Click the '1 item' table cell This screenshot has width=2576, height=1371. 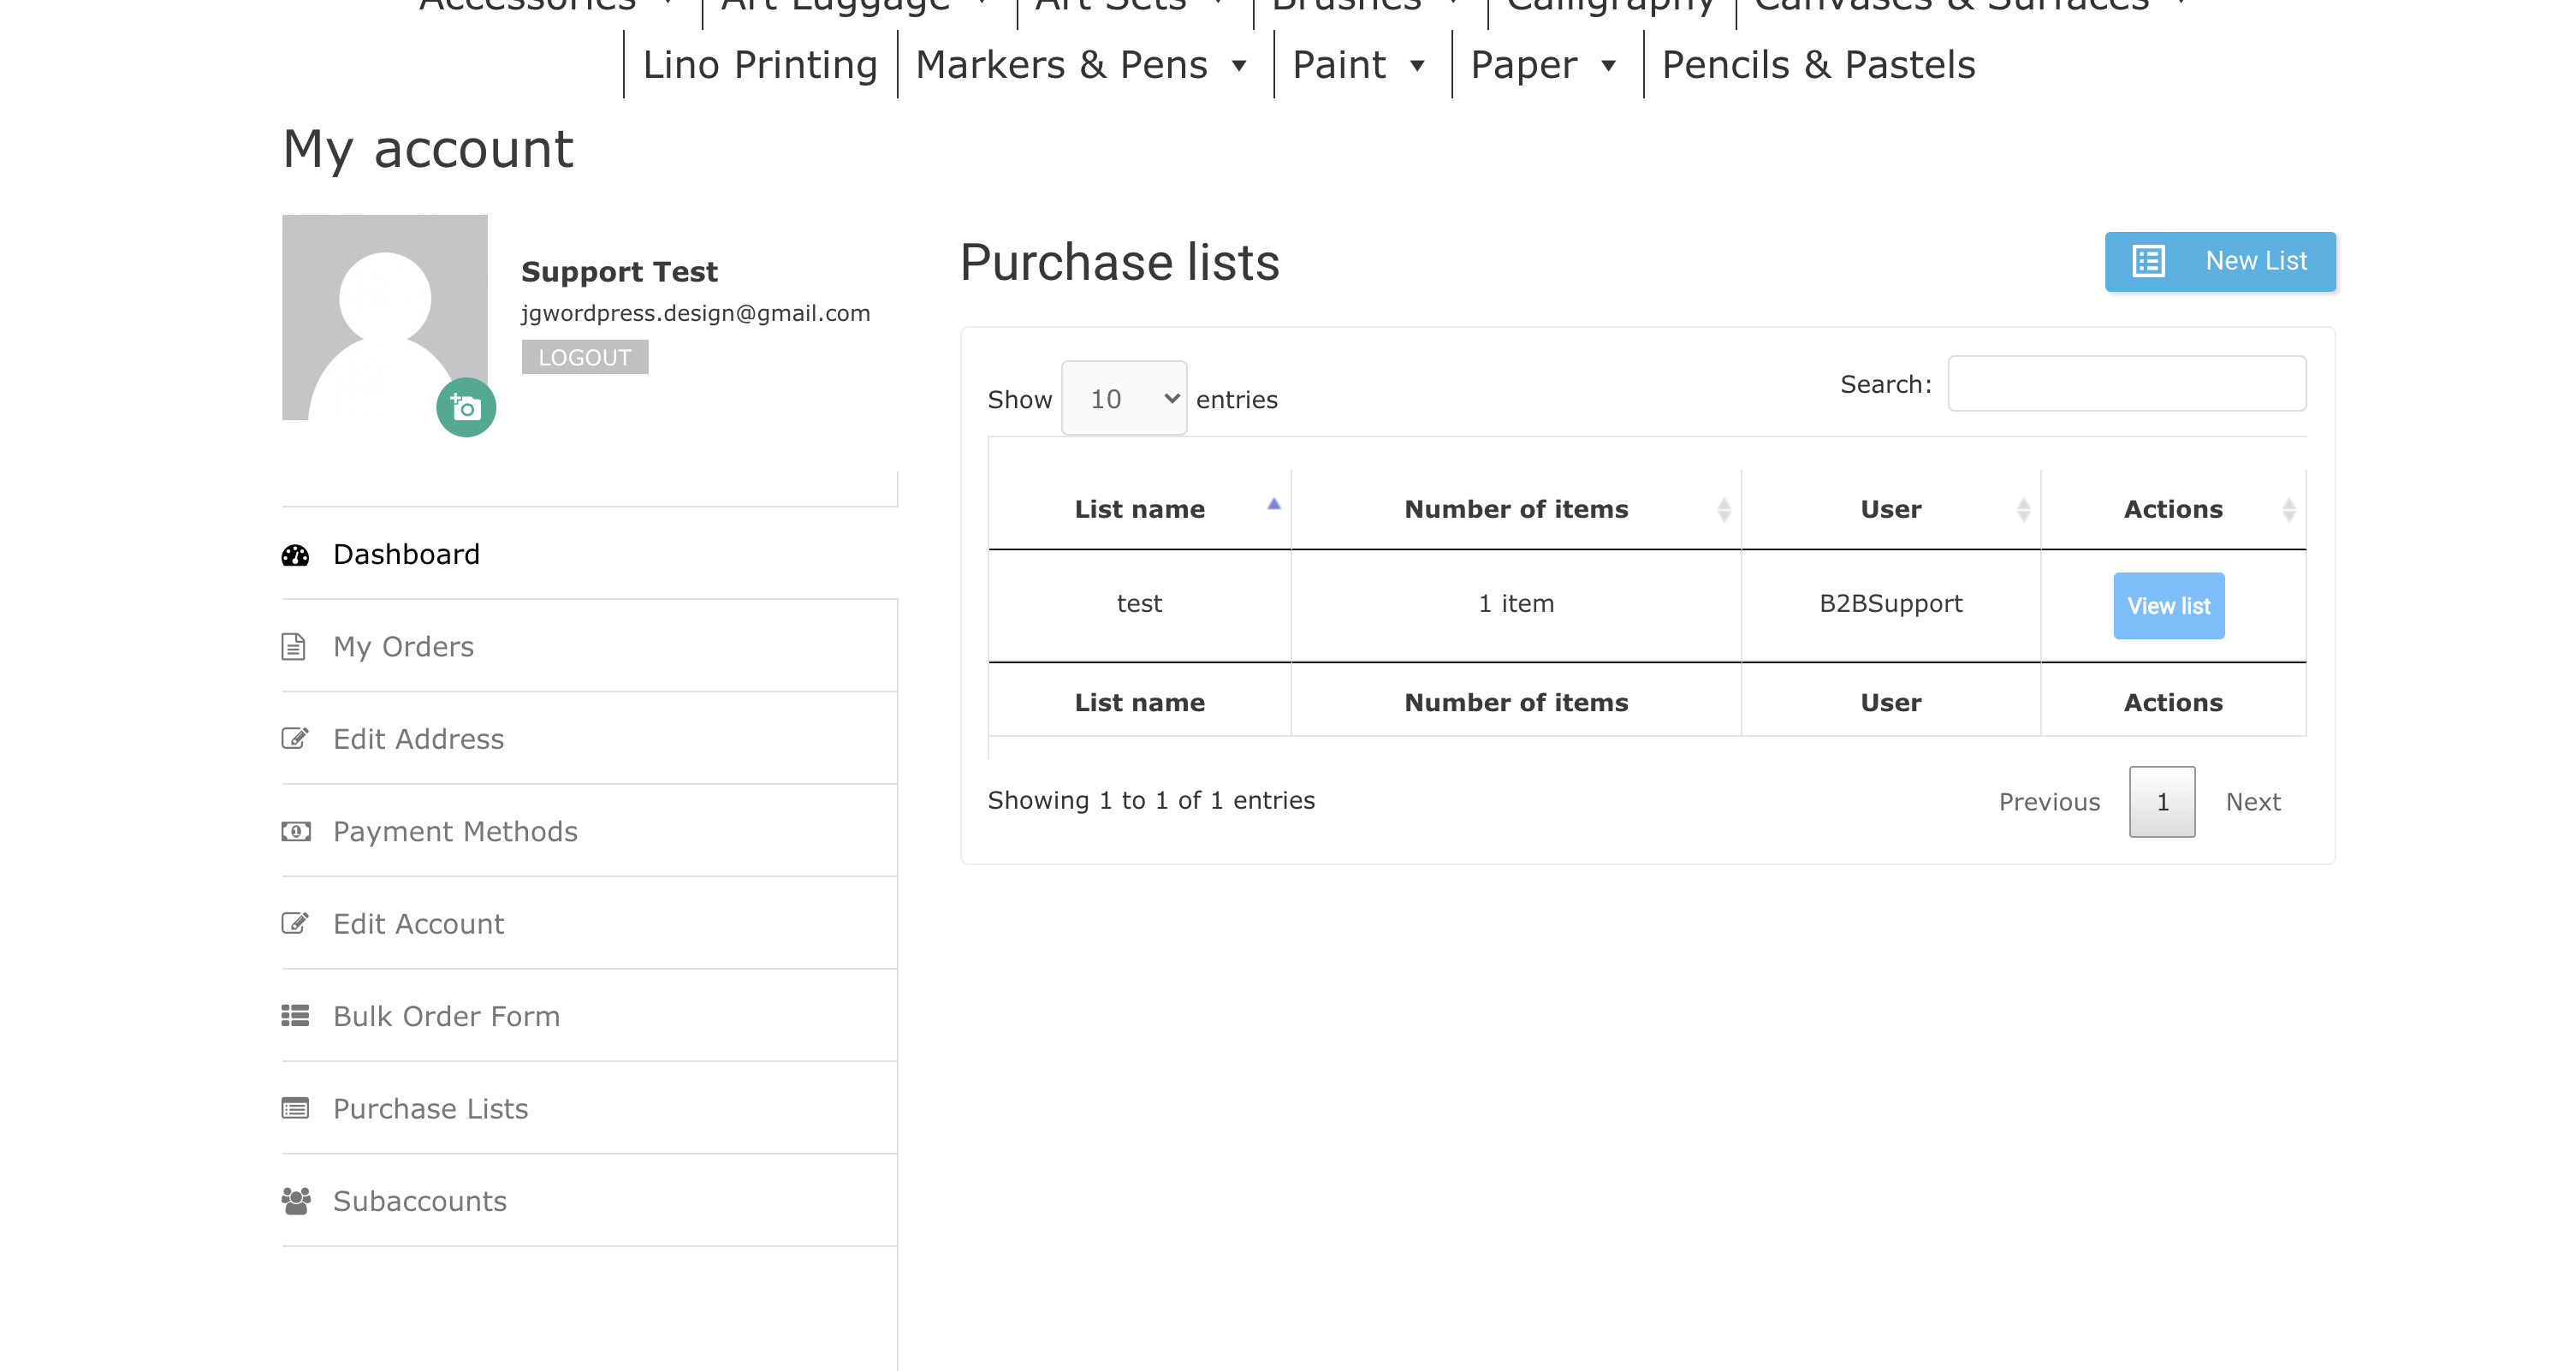tap(1516, 603)
